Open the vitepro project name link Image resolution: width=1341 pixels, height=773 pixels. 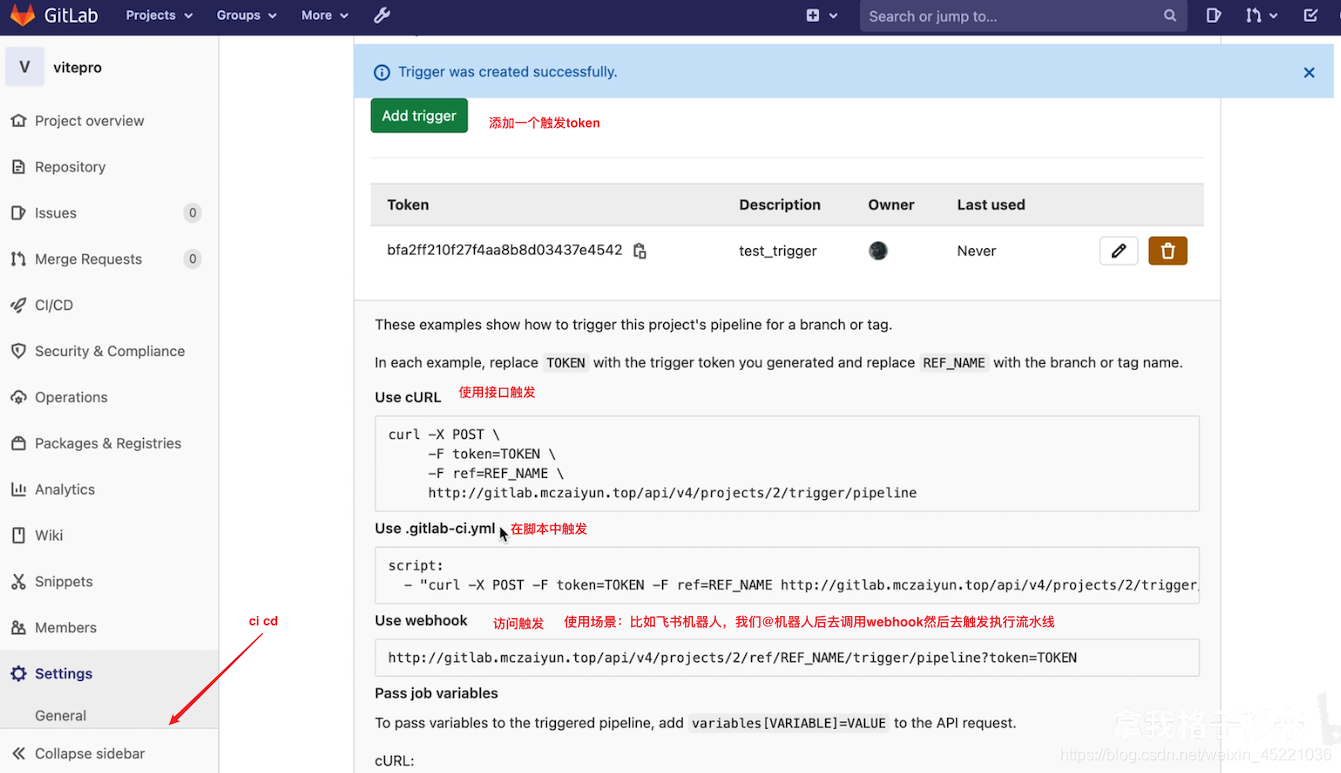tap(77, 67)
